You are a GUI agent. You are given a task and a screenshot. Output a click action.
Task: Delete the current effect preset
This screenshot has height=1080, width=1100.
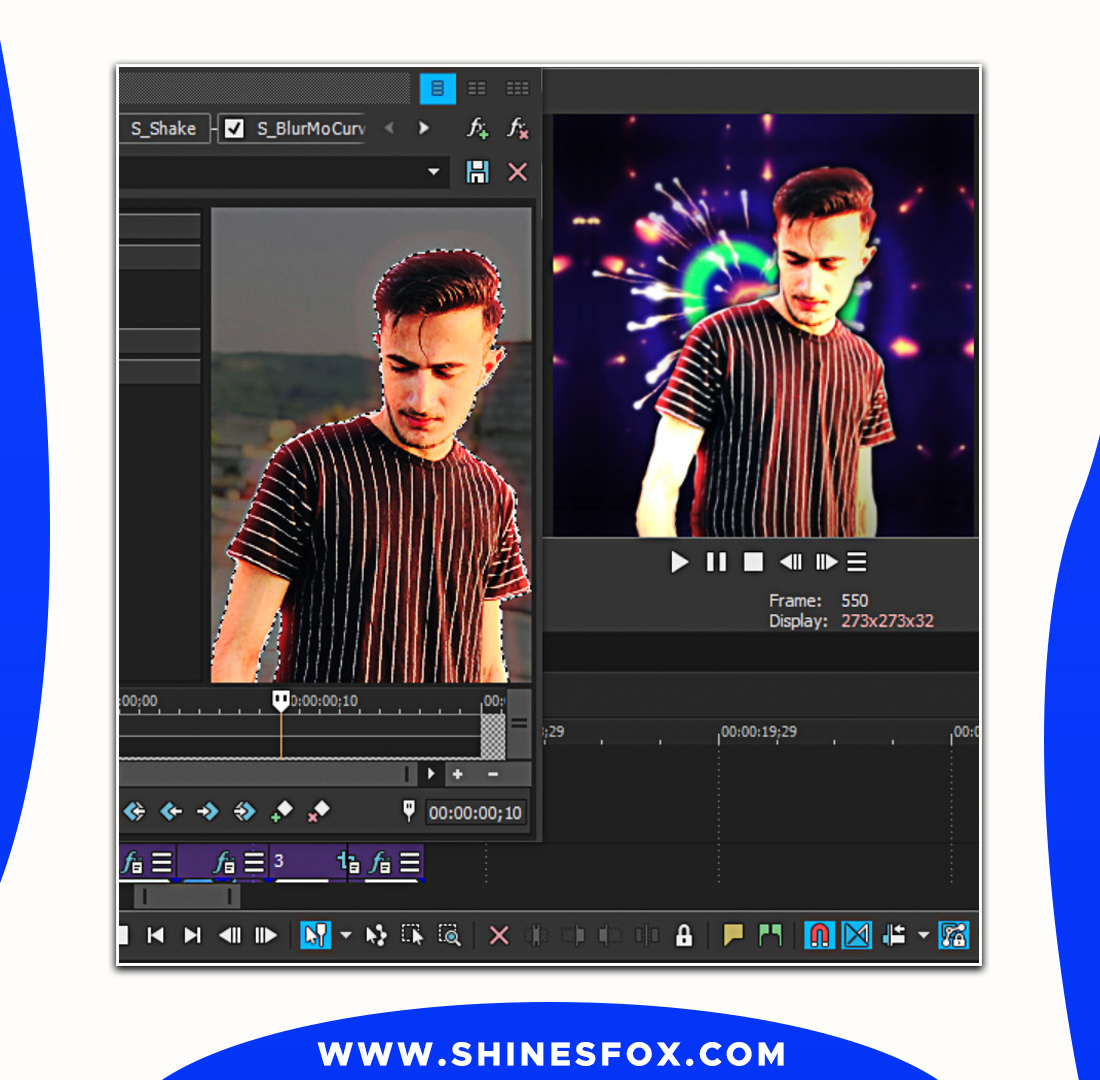pos(518,172)
